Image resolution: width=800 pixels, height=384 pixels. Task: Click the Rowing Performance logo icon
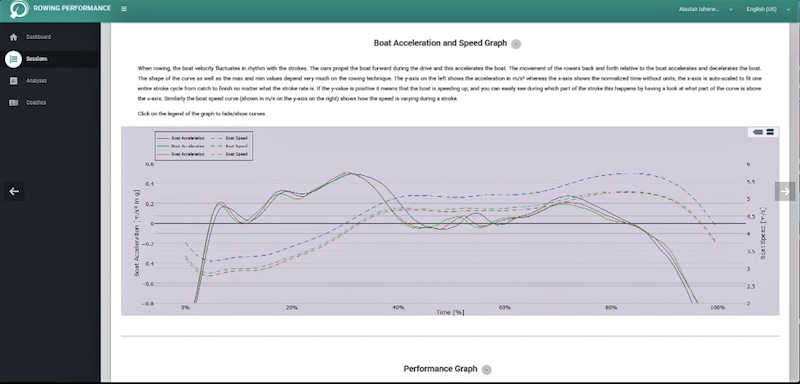click(19, 9)
